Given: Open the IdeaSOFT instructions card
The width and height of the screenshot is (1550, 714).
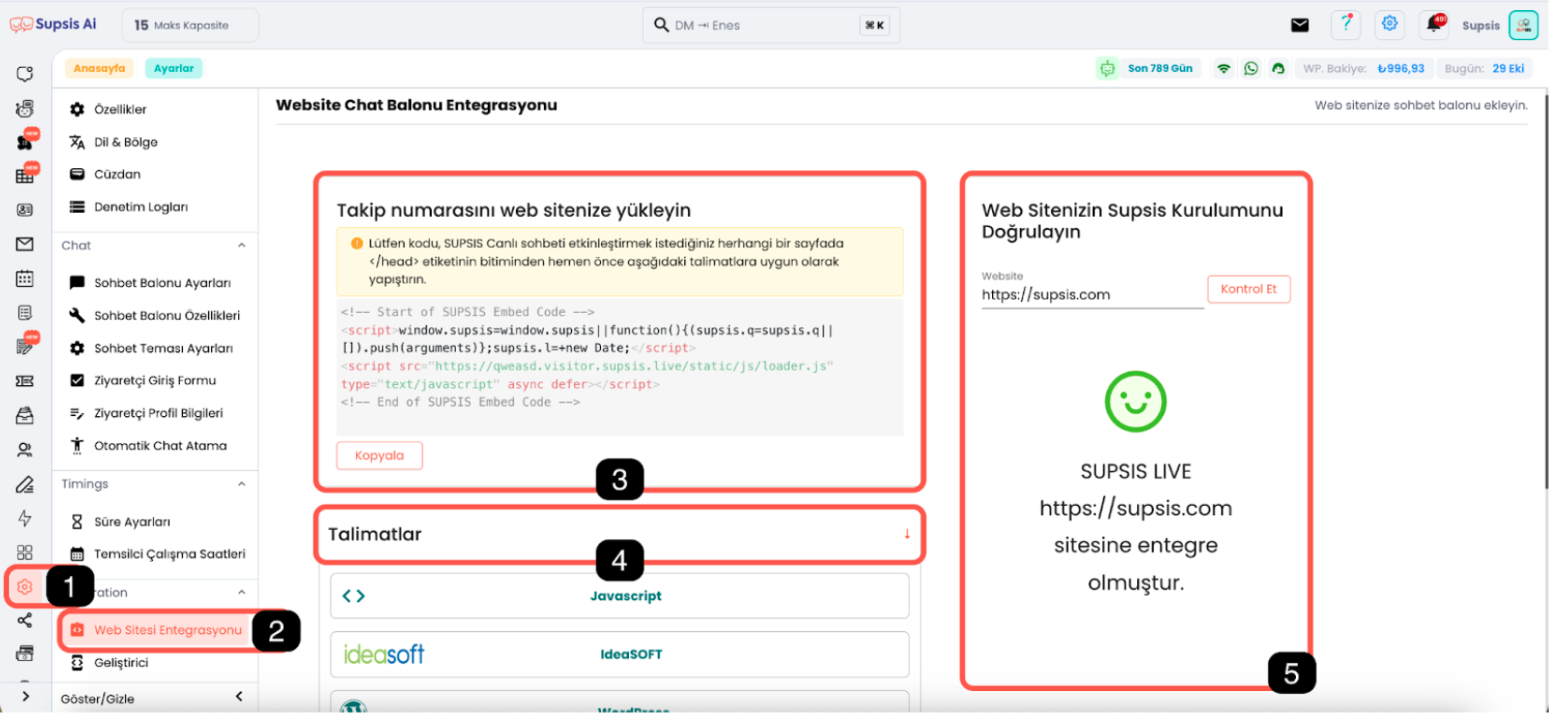Looking at the screenshot, I should click(x=619, y=655).
